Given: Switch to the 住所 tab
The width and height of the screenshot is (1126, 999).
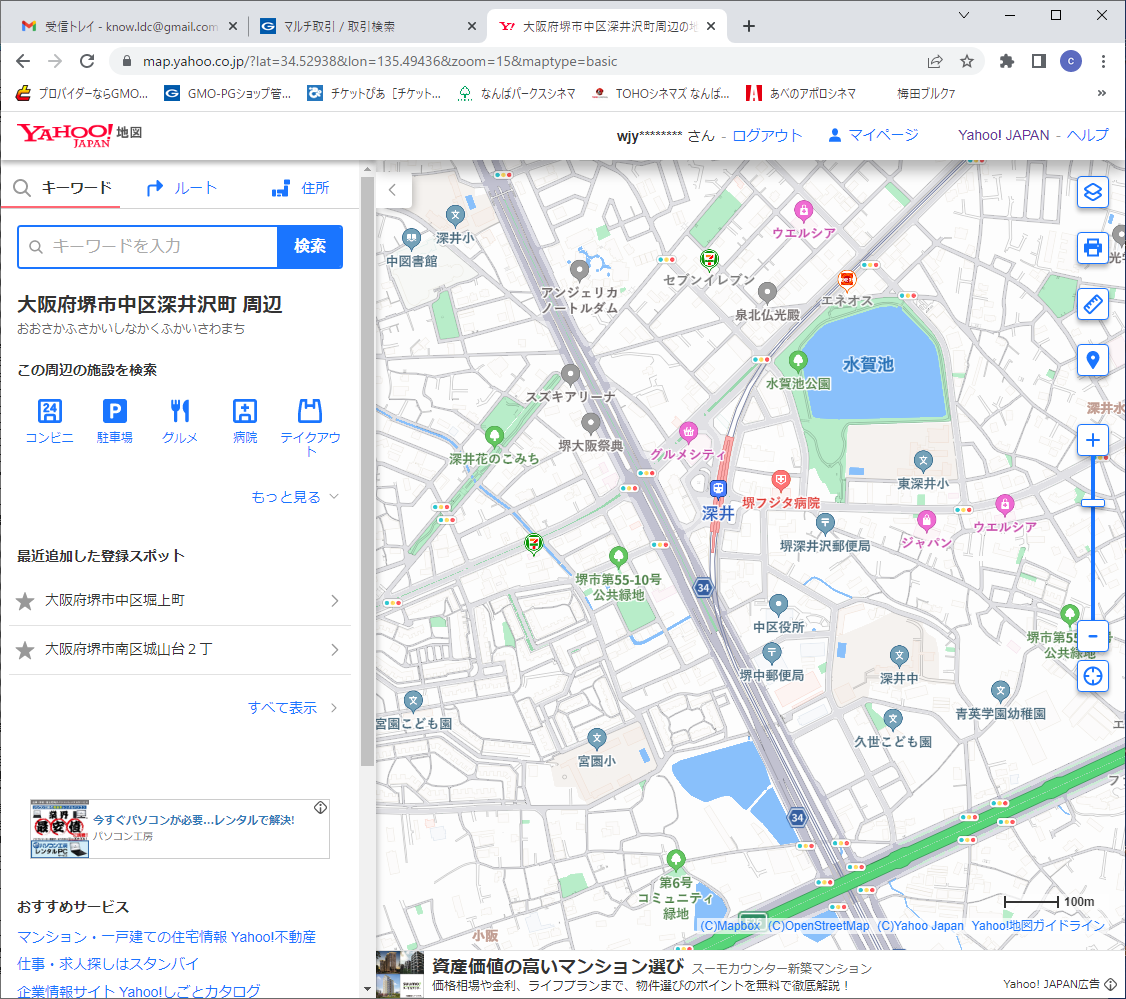Looking at the screenshot, I should click(301, 188).
